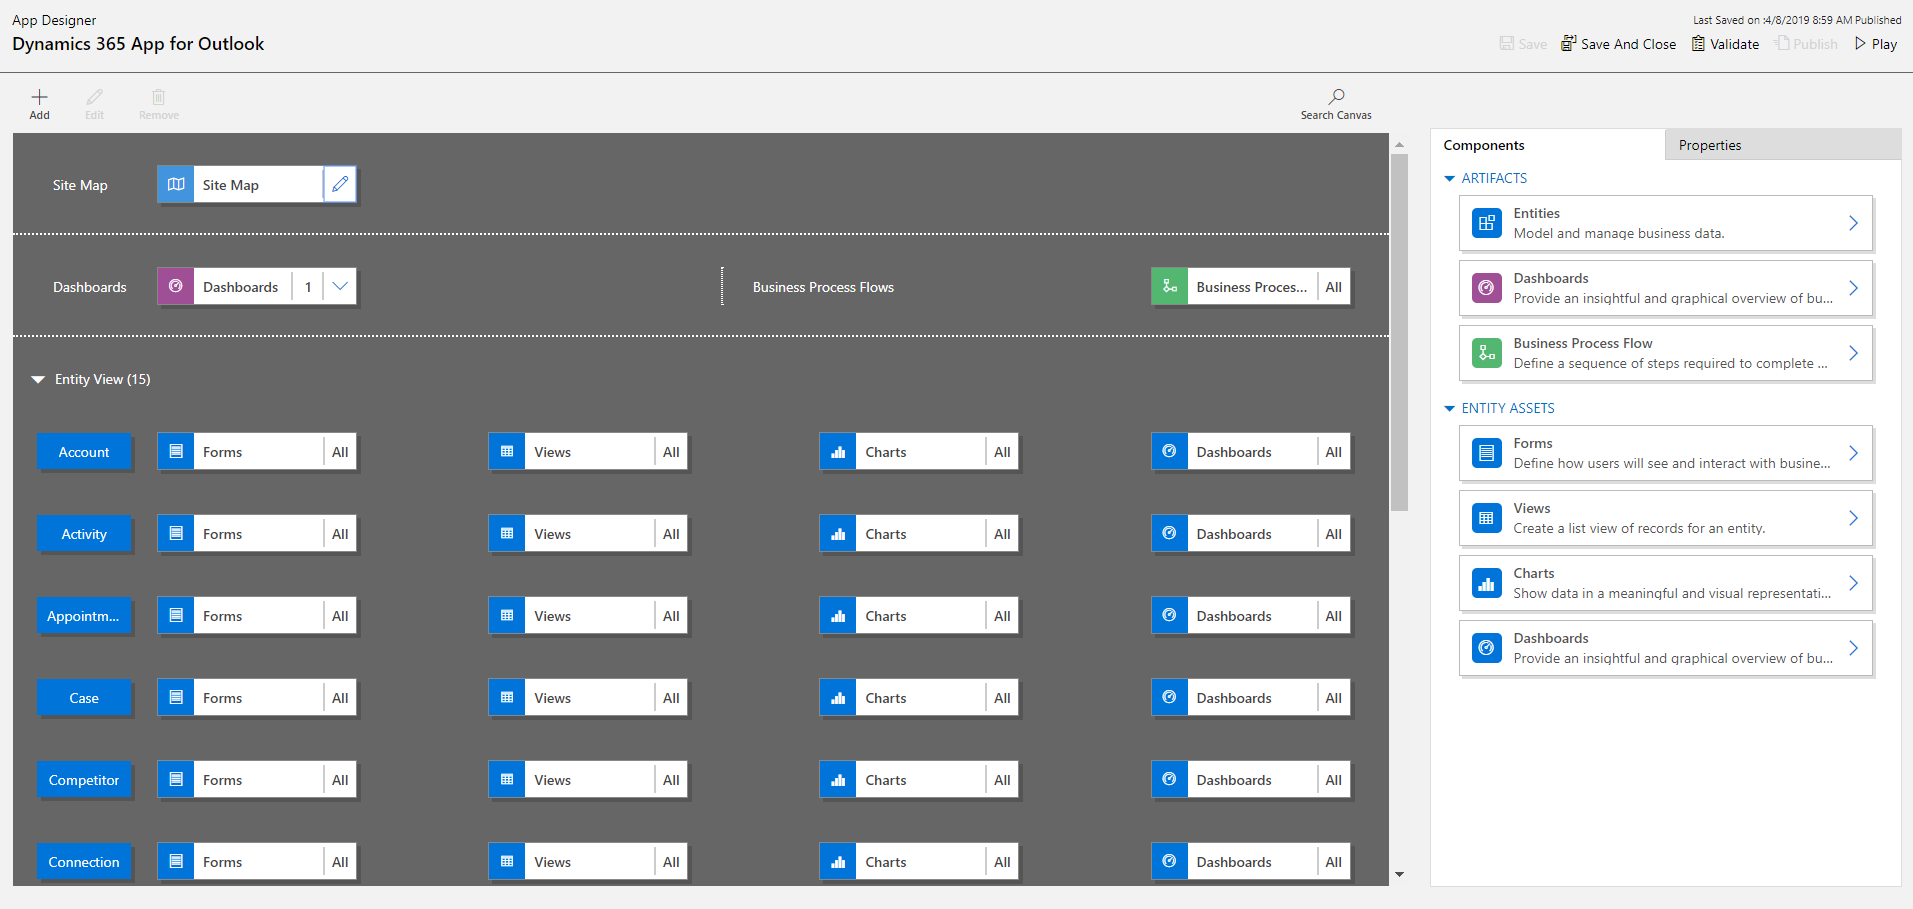Expand the Dashboards dropdown chevron on the canvas
Viewport: 1913px width, 909px height.
coord(340,287)
